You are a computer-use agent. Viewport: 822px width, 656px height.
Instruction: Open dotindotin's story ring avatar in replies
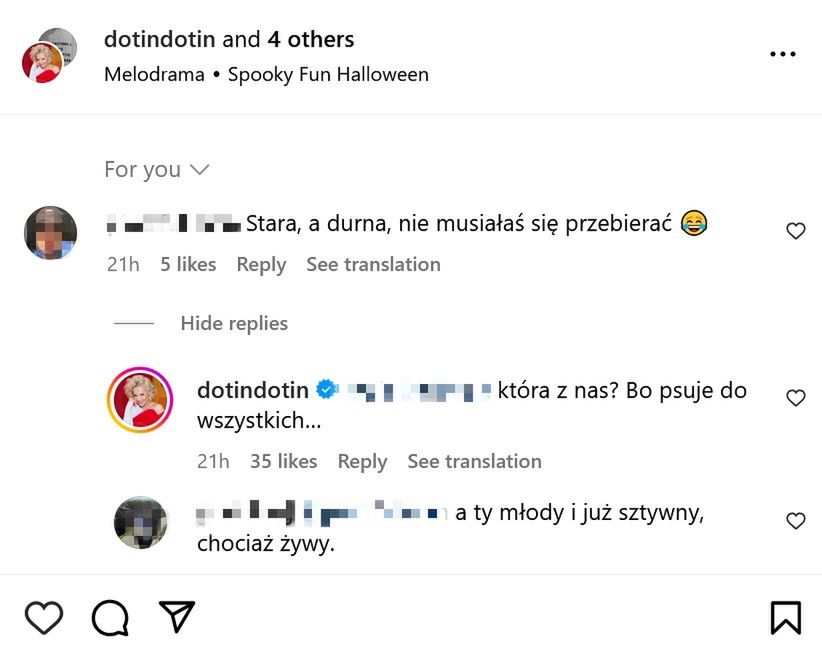point(140,400)
